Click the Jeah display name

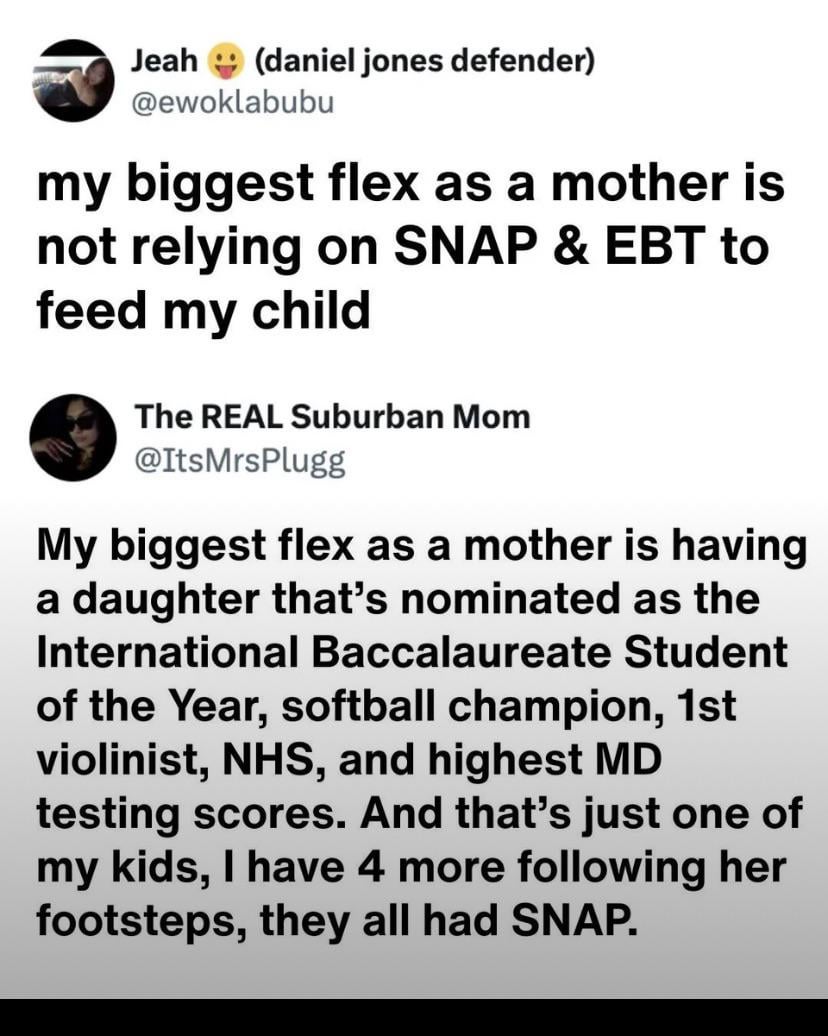click(x=165, y=65)
